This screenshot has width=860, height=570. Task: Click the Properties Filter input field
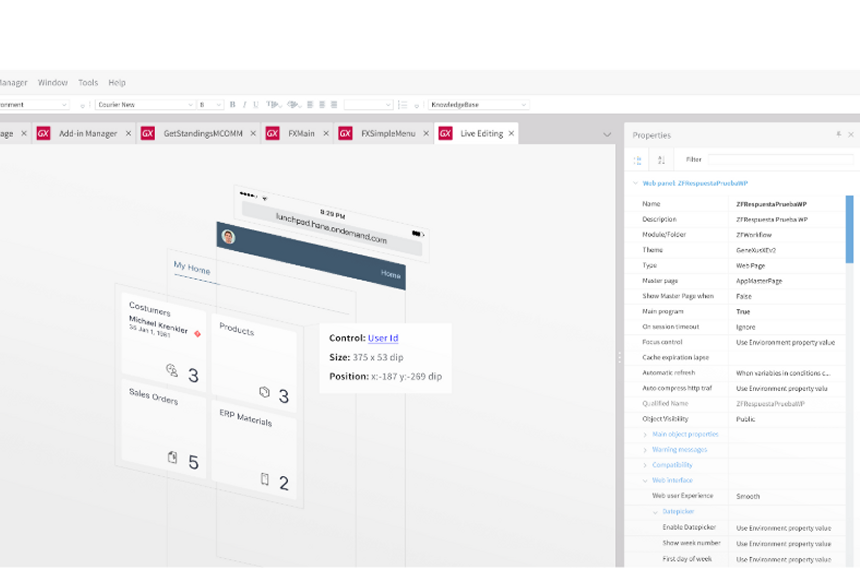coord(780,160)
